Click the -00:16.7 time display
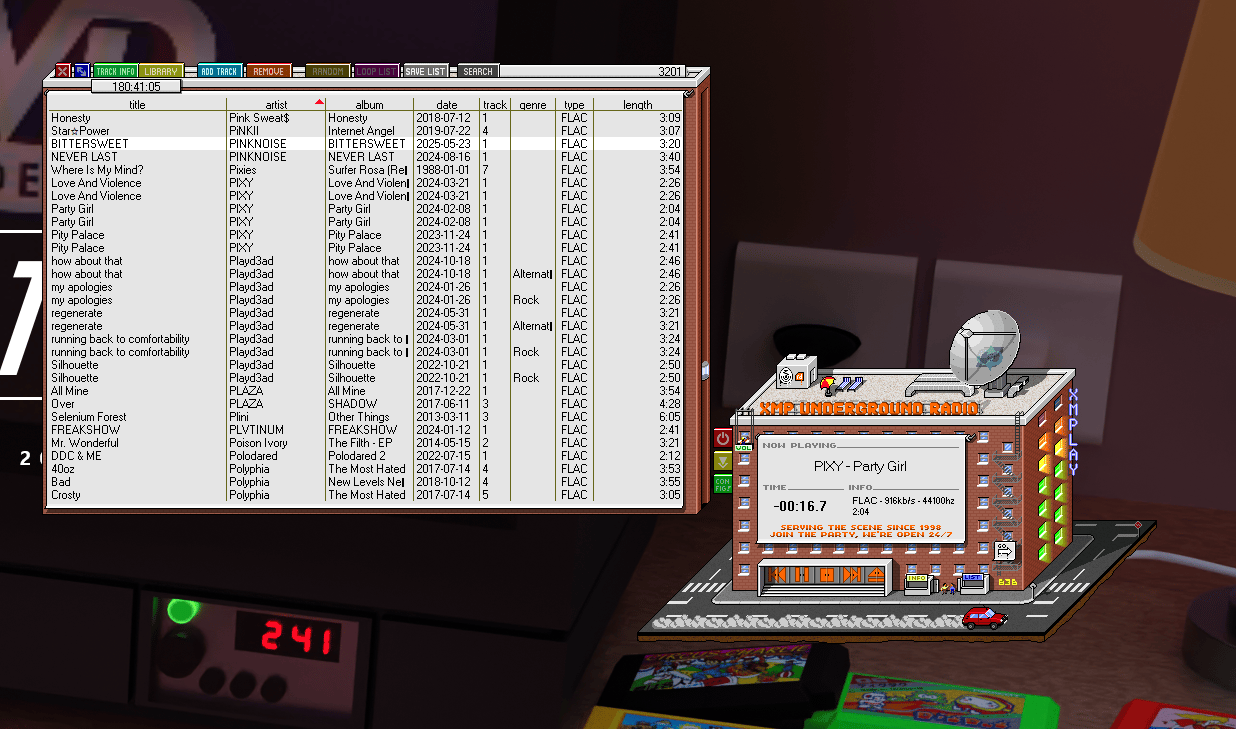1236x729 pixels. pos(800,506)
